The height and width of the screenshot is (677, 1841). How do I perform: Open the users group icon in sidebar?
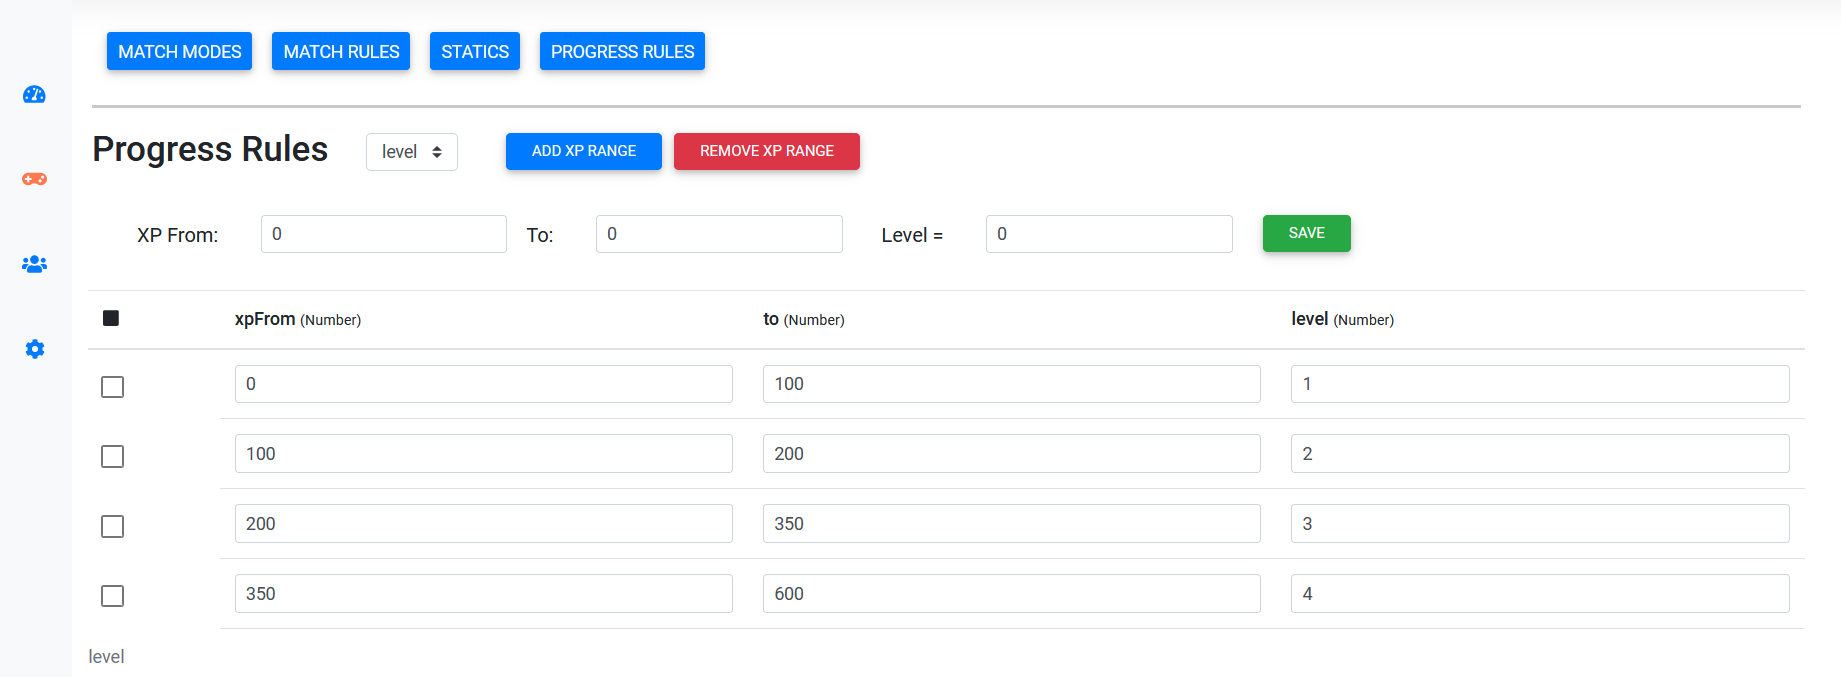34,264
